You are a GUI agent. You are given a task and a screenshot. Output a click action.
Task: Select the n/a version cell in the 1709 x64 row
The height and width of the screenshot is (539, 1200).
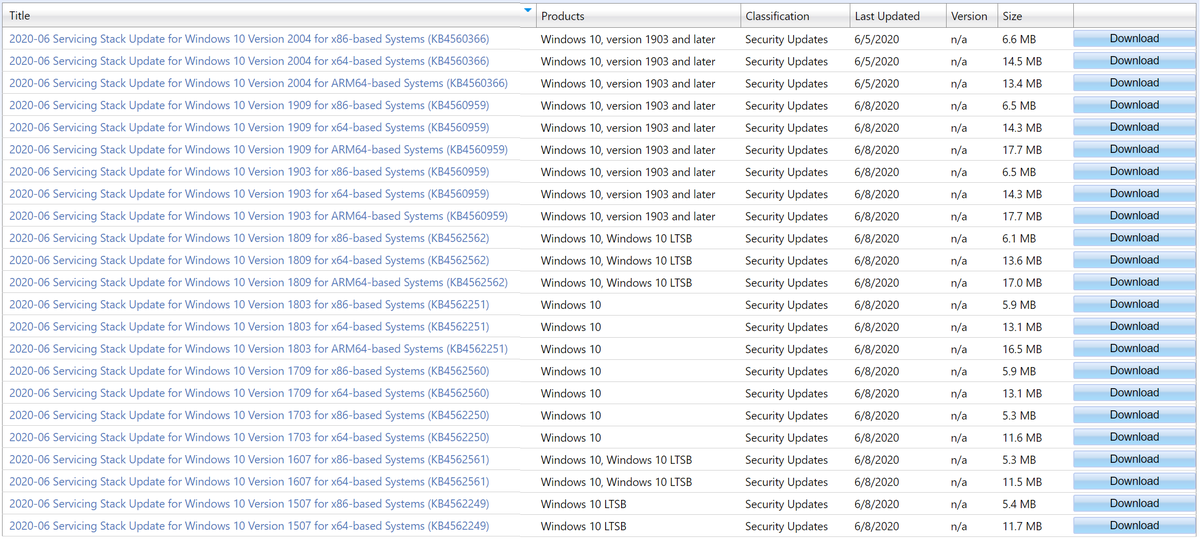[x=959, y=394]
